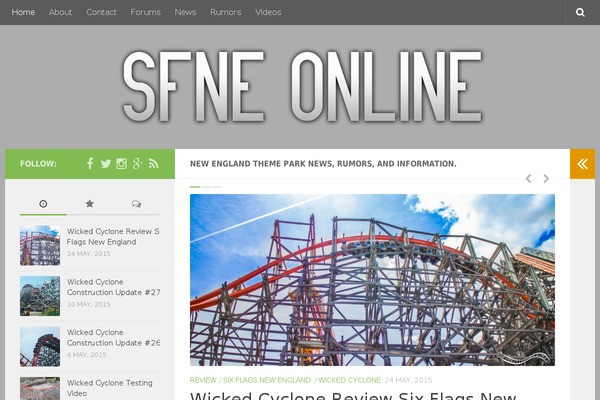
Task: Open Videos in navigation menu
Action: 268,12
